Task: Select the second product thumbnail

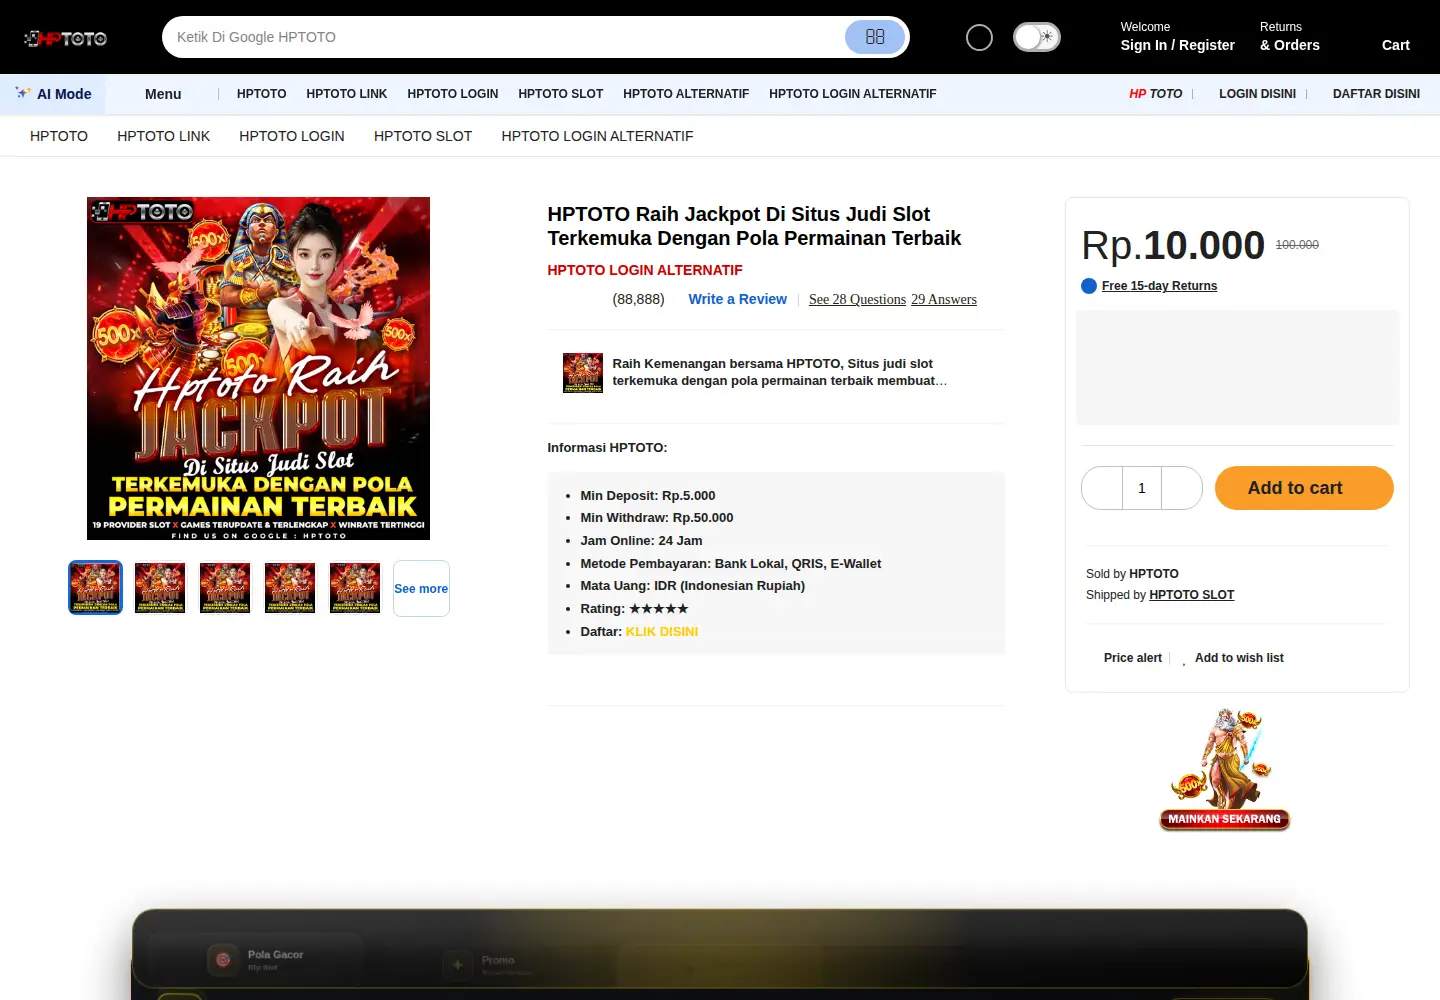Action: pos(160,588)
